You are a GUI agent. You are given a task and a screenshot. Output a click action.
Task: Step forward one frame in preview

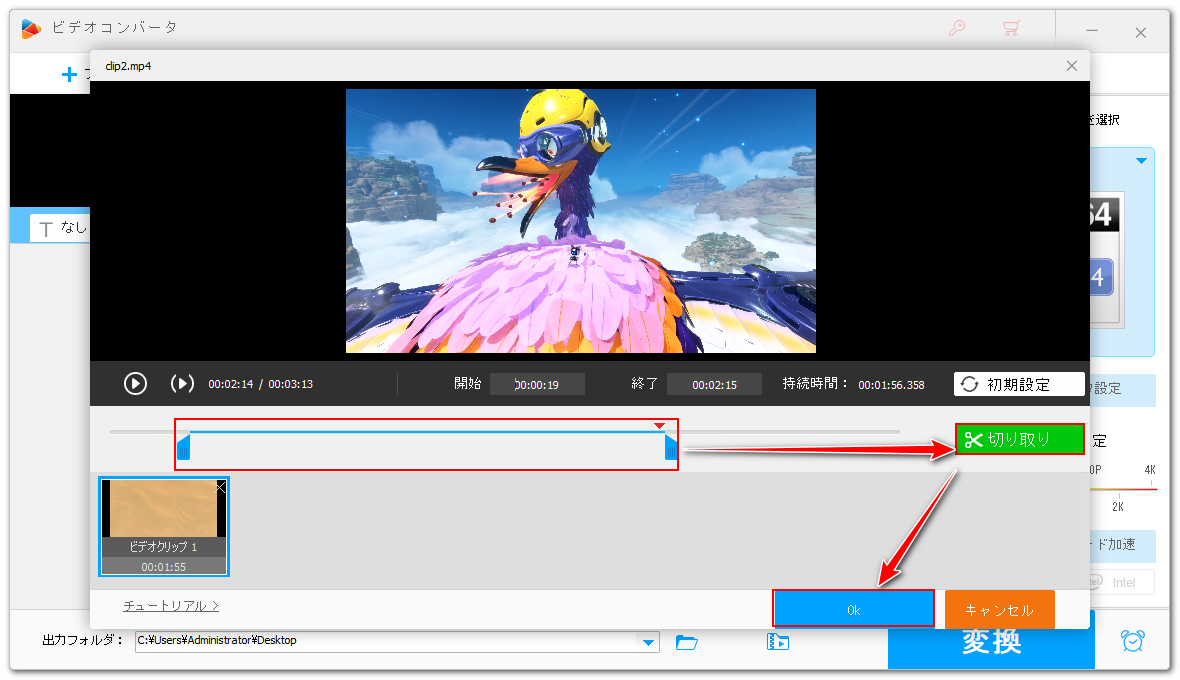point(182,383)
